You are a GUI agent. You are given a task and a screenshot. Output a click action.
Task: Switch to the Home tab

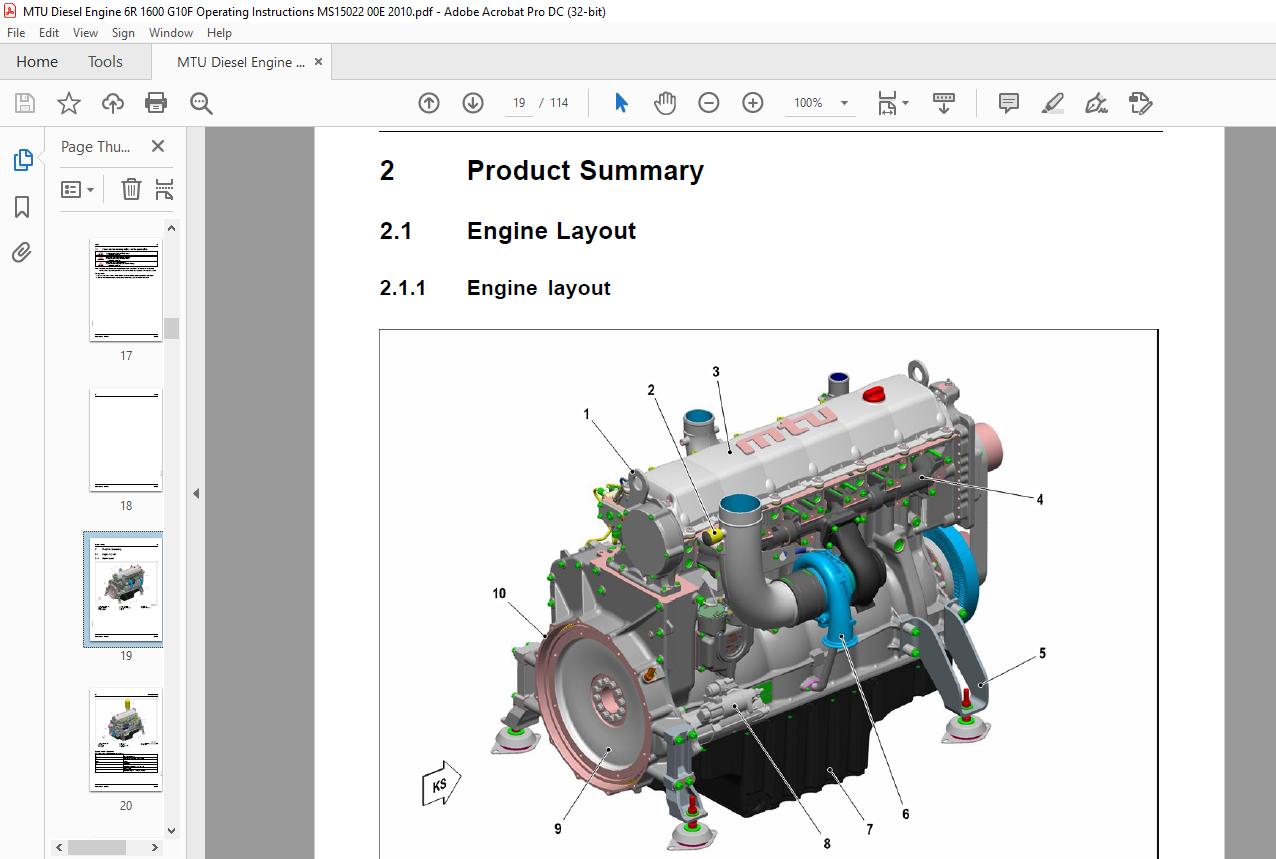coord(37,62)
